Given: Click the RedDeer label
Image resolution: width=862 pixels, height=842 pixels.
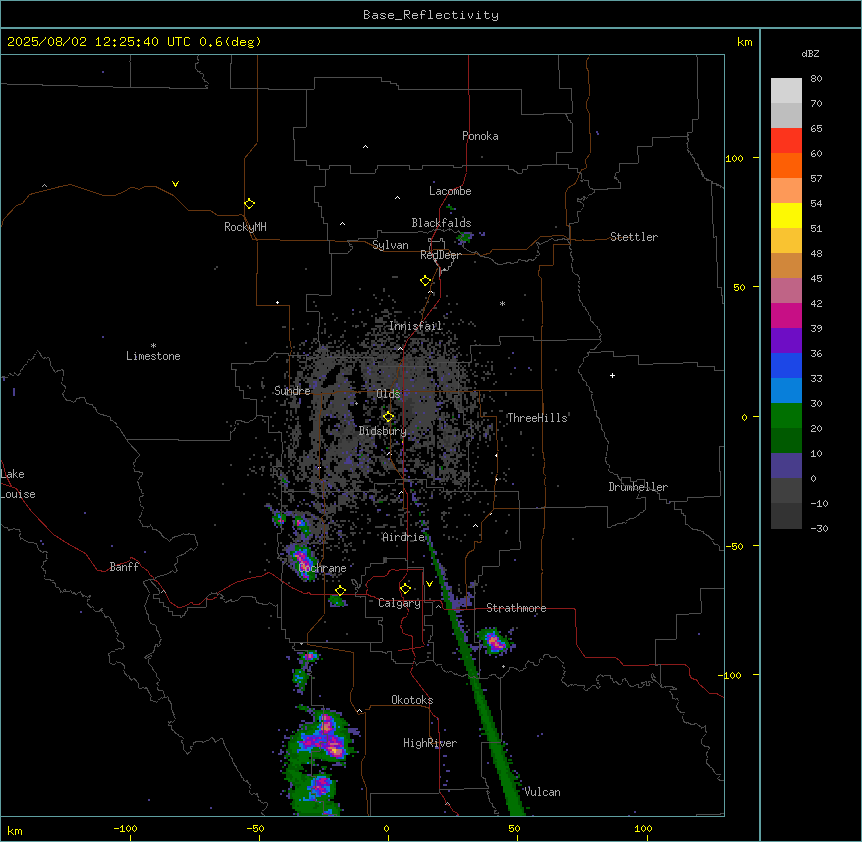Looking at the screenshot, I should (440, 255).
